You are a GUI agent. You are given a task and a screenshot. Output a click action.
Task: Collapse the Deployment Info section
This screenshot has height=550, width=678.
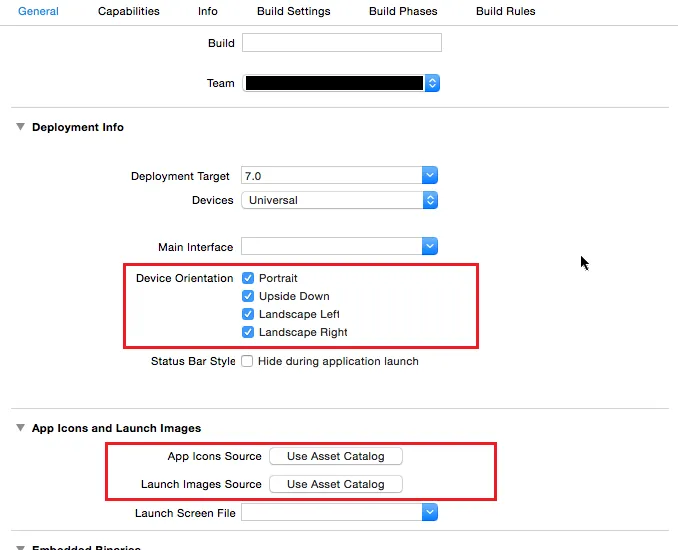pos(20,127)
